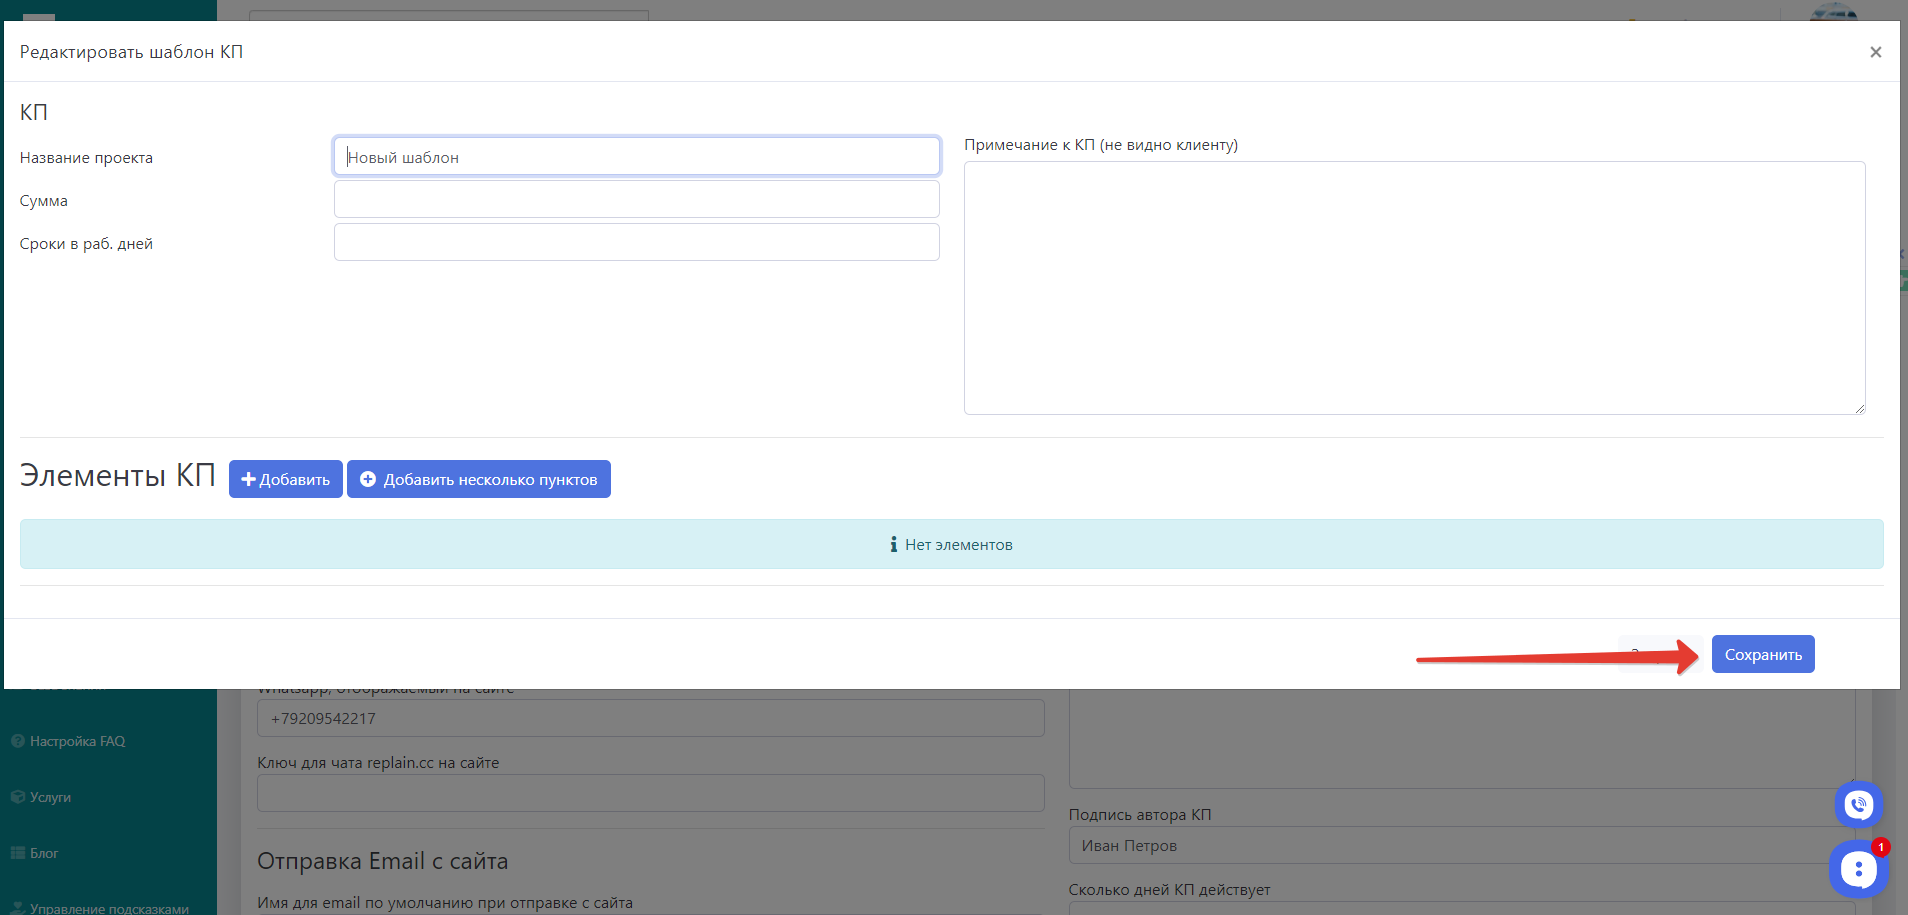Click circled plus icon on multi-add button
The image size is (1908, 915).
[368, 479]
